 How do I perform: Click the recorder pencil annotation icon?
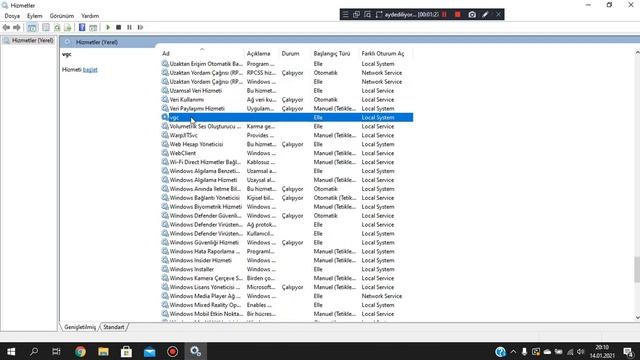[x=485, y=14]
